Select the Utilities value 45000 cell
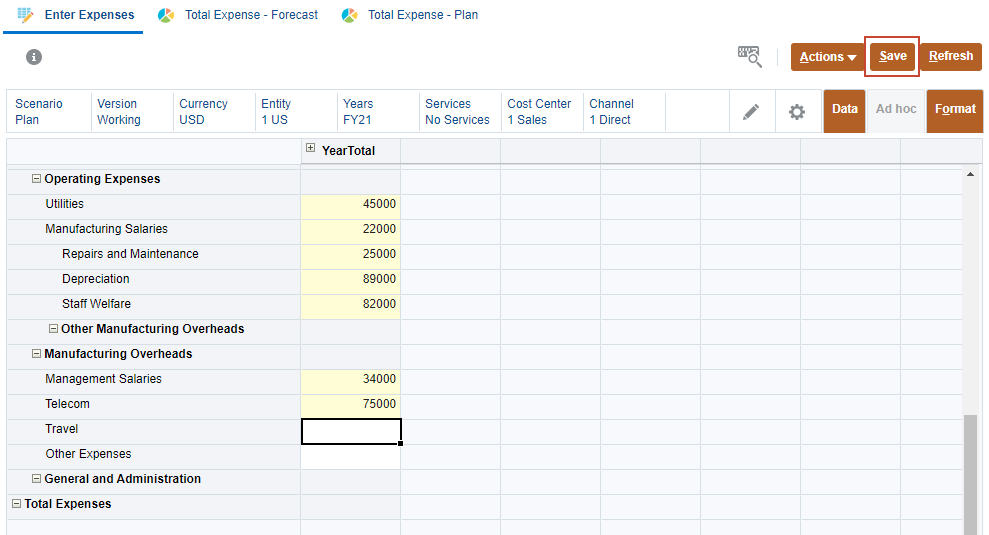The width and height of the screenshot is (989, 535). [x=351, y=207]
